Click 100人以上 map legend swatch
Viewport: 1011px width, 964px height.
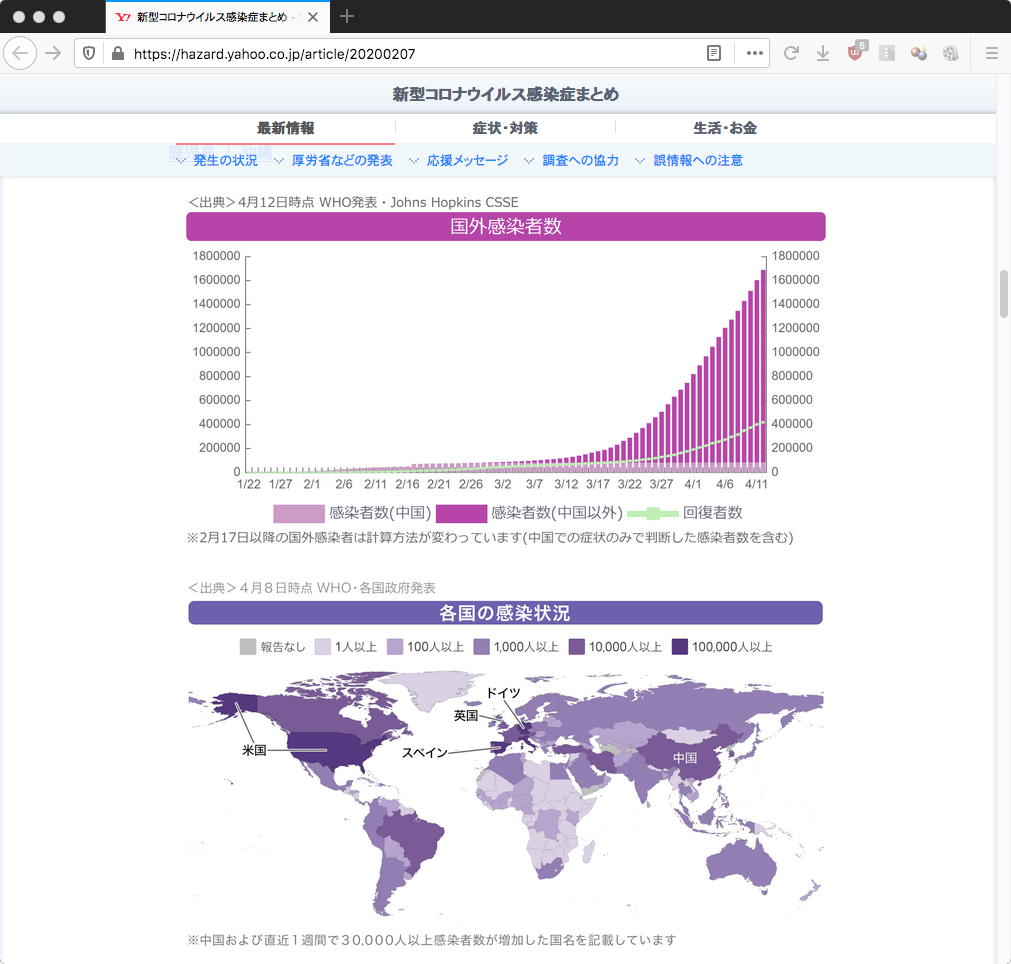pos(395,647)
